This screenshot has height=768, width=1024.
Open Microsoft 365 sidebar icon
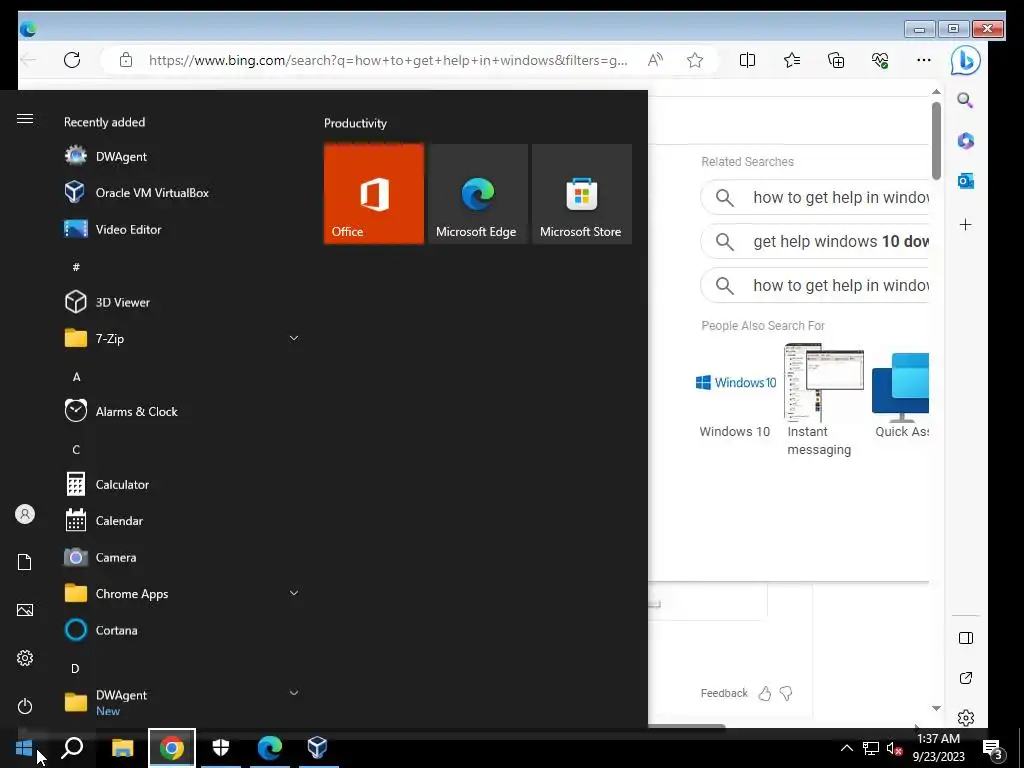[x=965, y=140]
